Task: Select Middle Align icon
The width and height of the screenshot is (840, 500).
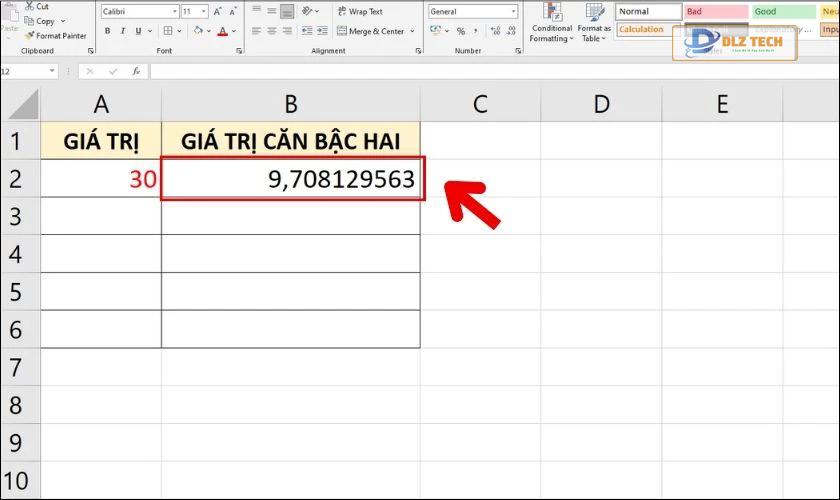Action: (x=272, y=10)
